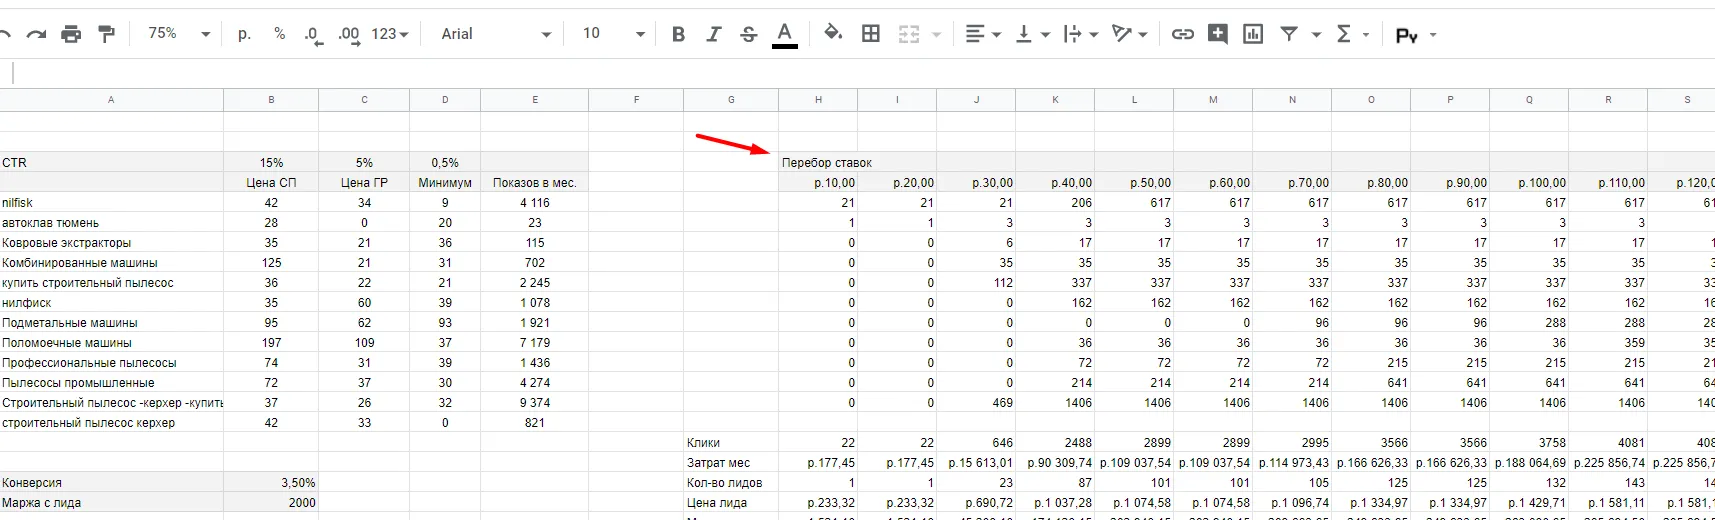Select the 15% CTR cell
This screenshot has height=520, width=1715.
pos(271,162)
